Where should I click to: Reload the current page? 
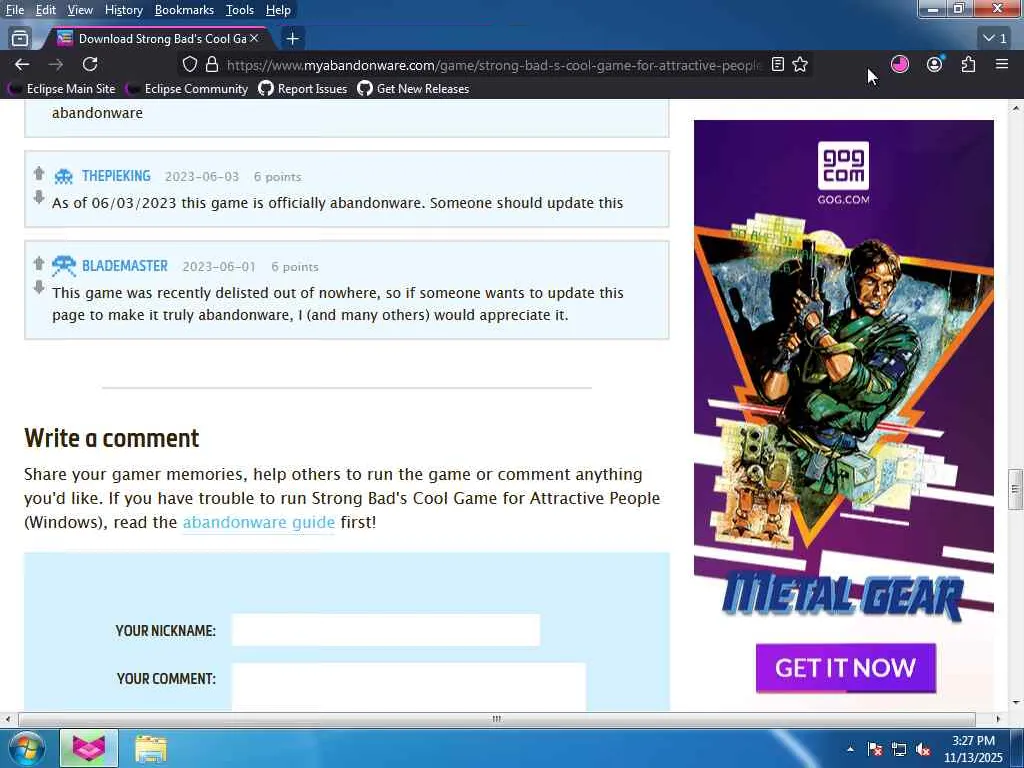[x=90, y=64]
